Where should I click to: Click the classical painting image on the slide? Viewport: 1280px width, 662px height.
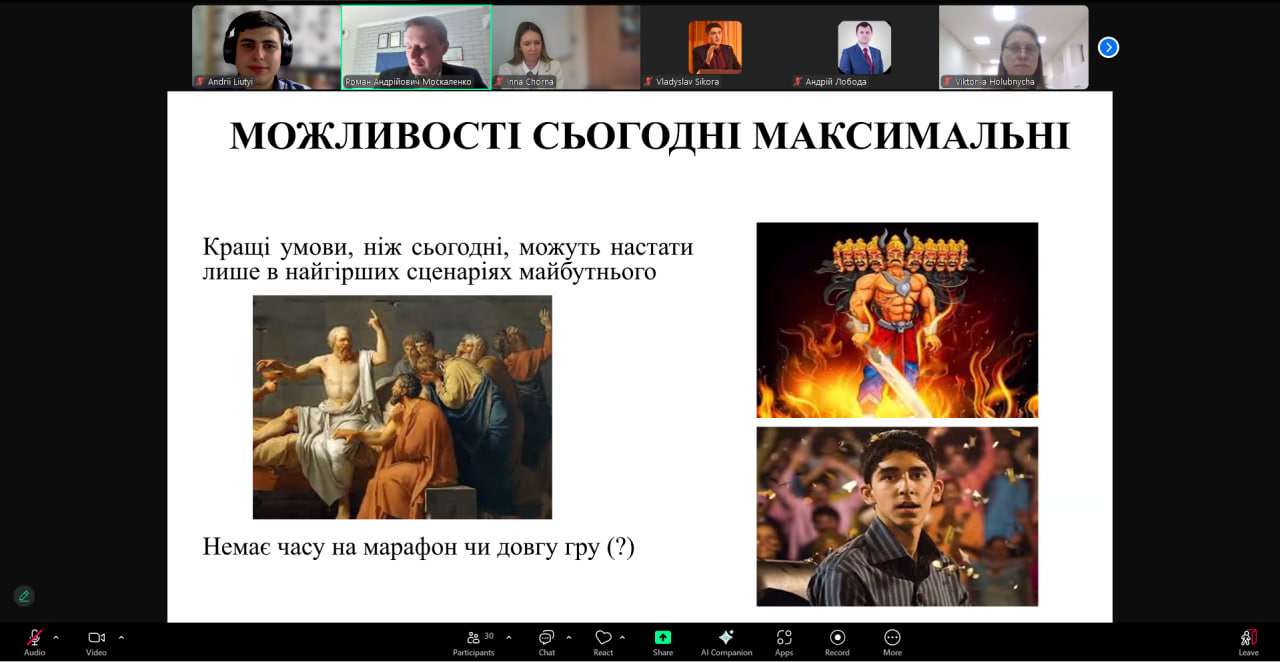(x=402, y=407)
